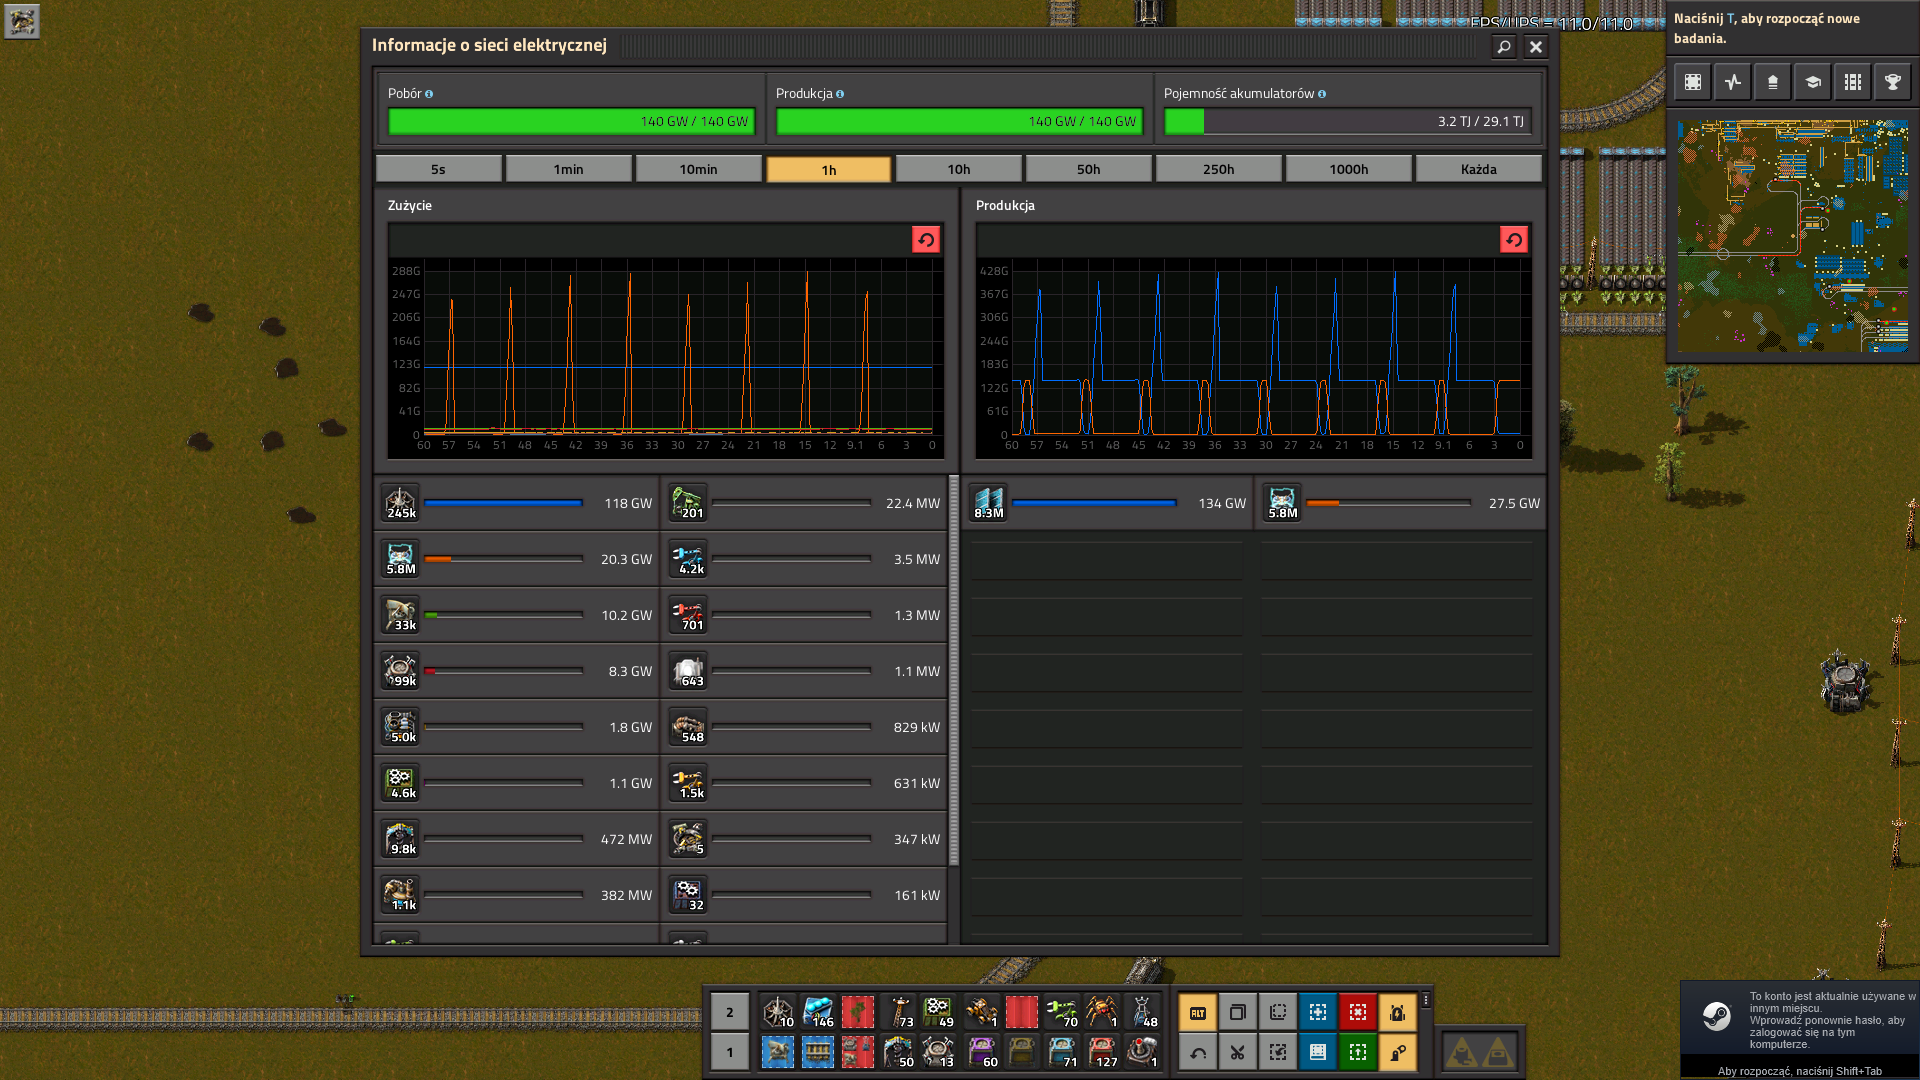Click the 118 GW consumption entry bar
Viewport: 1920px width, 1080px height.
503,503
